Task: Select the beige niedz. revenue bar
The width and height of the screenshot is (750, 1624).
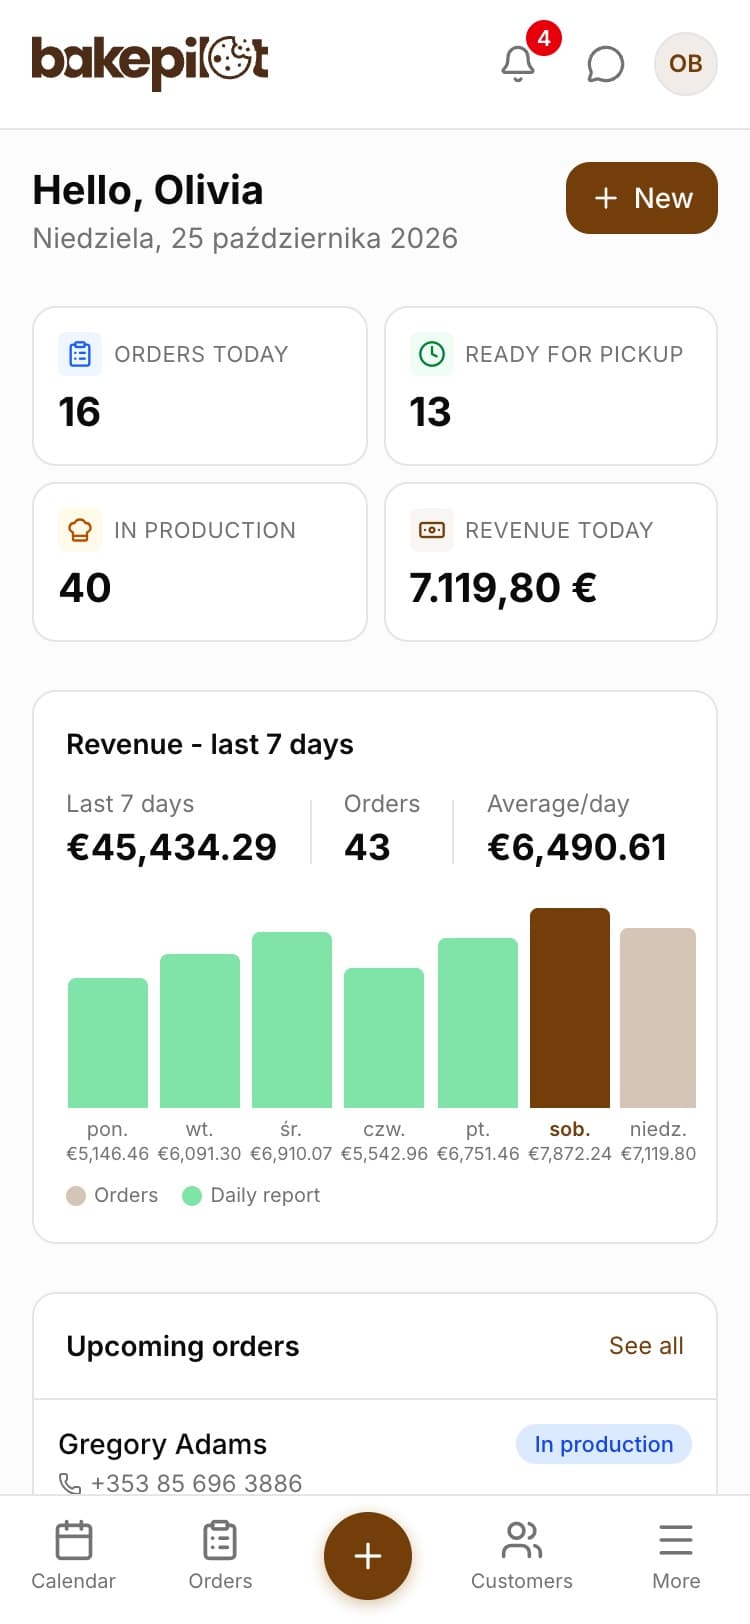Action: click(658, 1018)
